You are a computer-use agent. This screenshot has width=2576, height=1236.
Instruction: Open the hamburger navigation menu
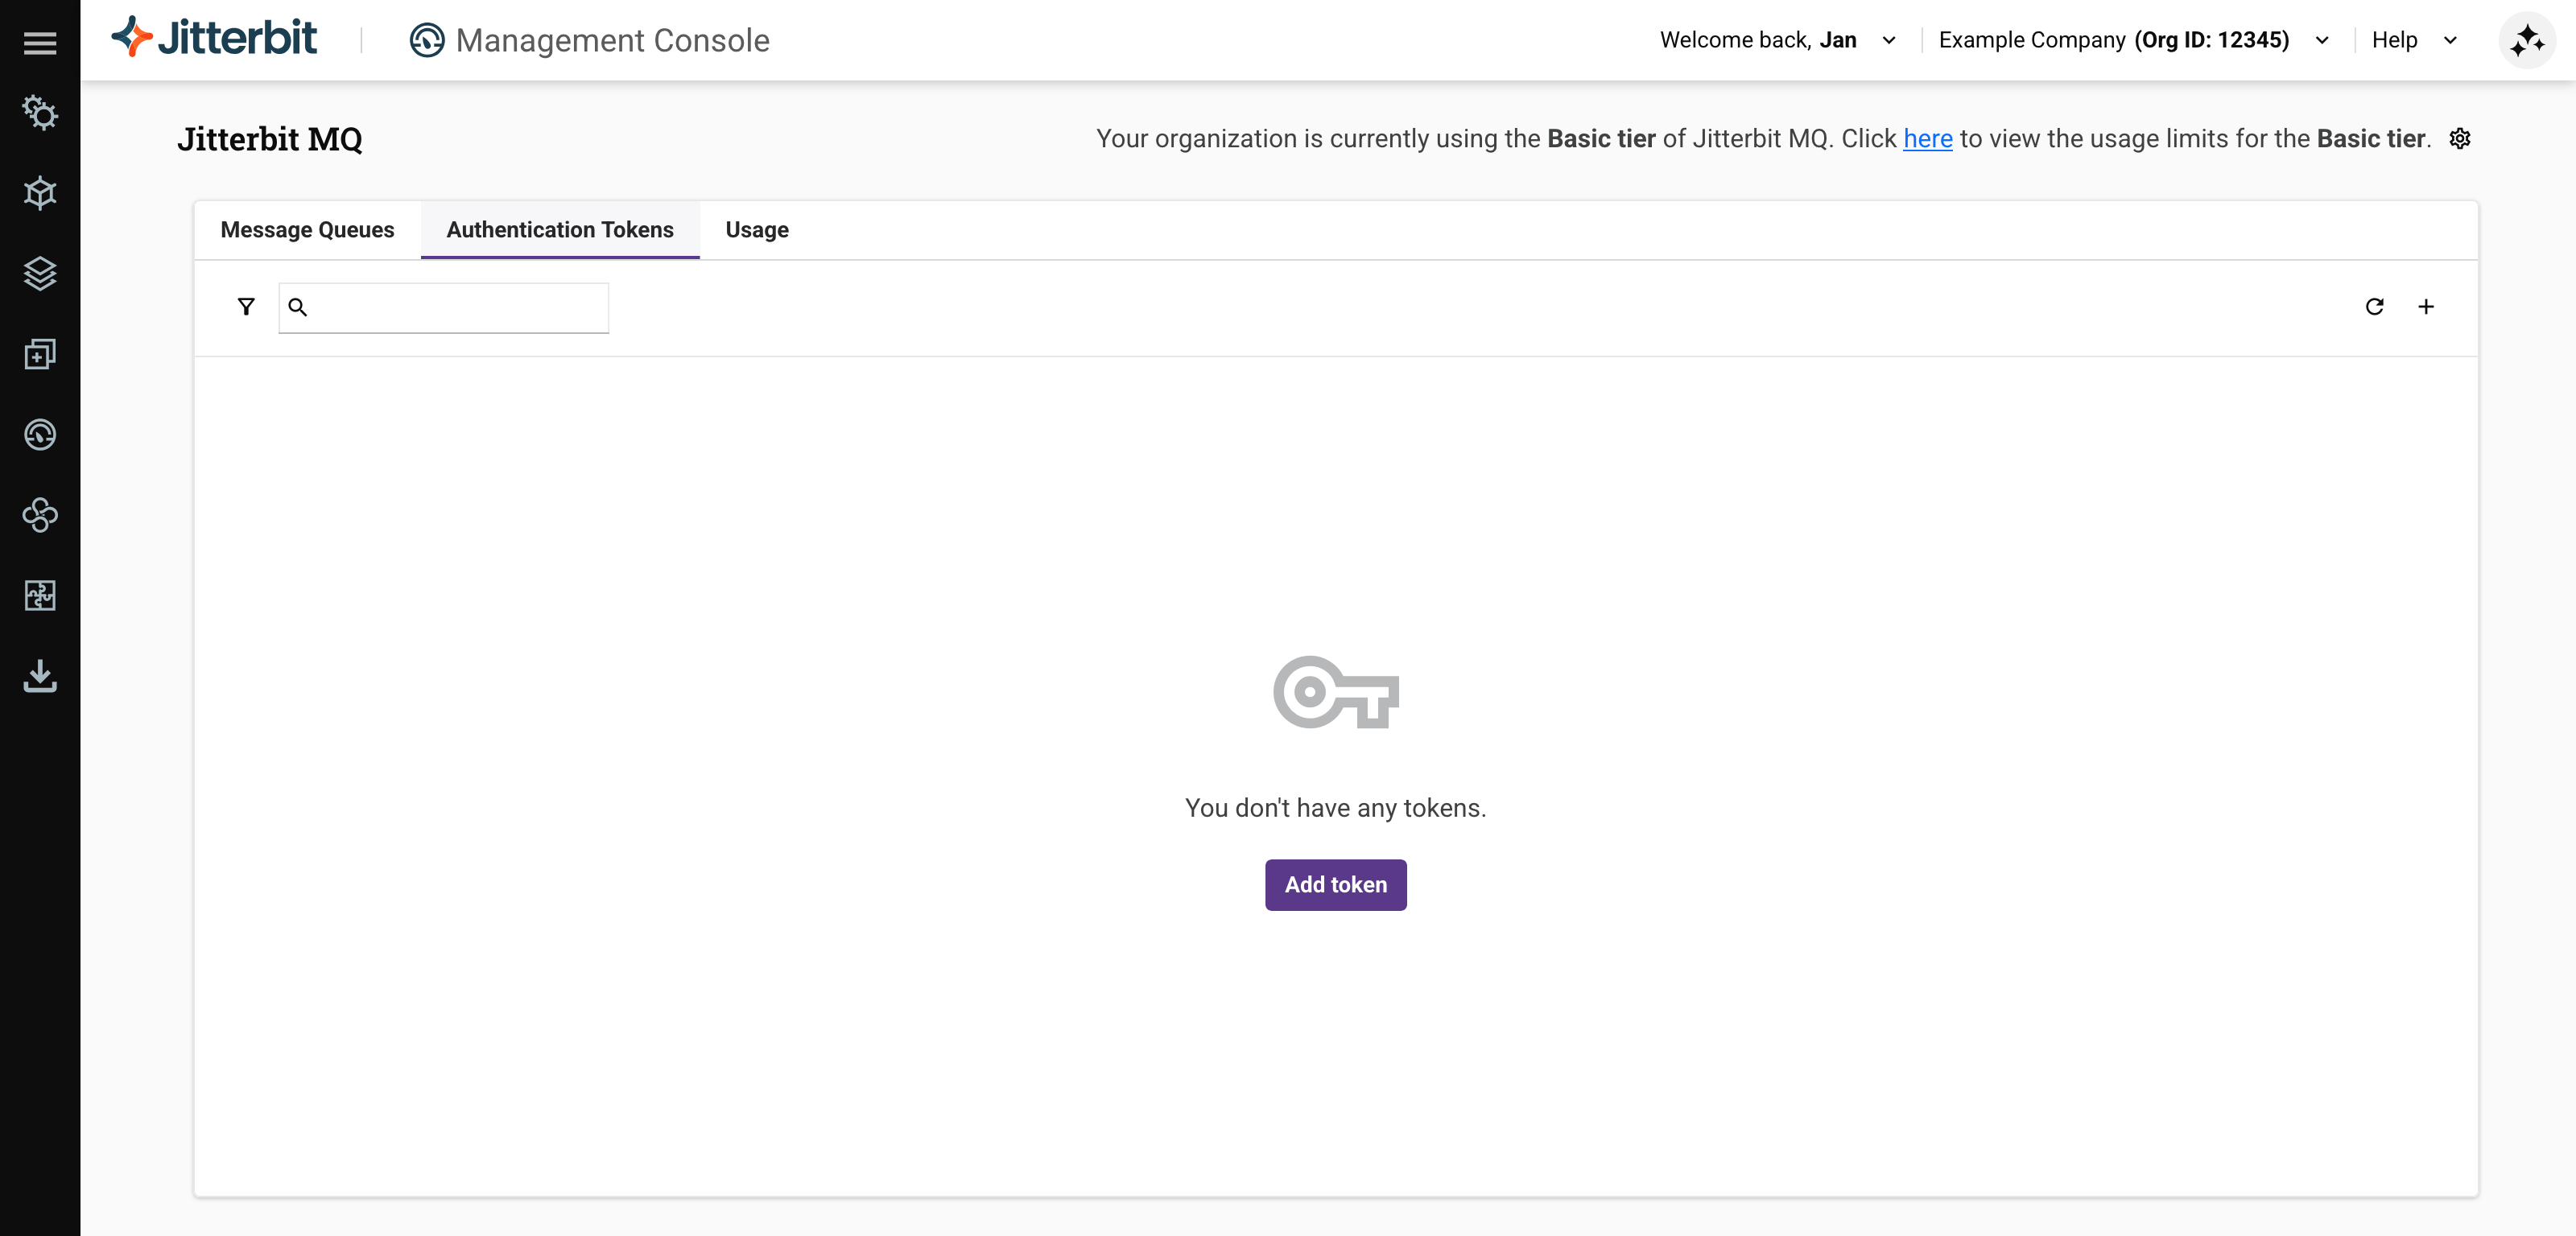point(40,42)
